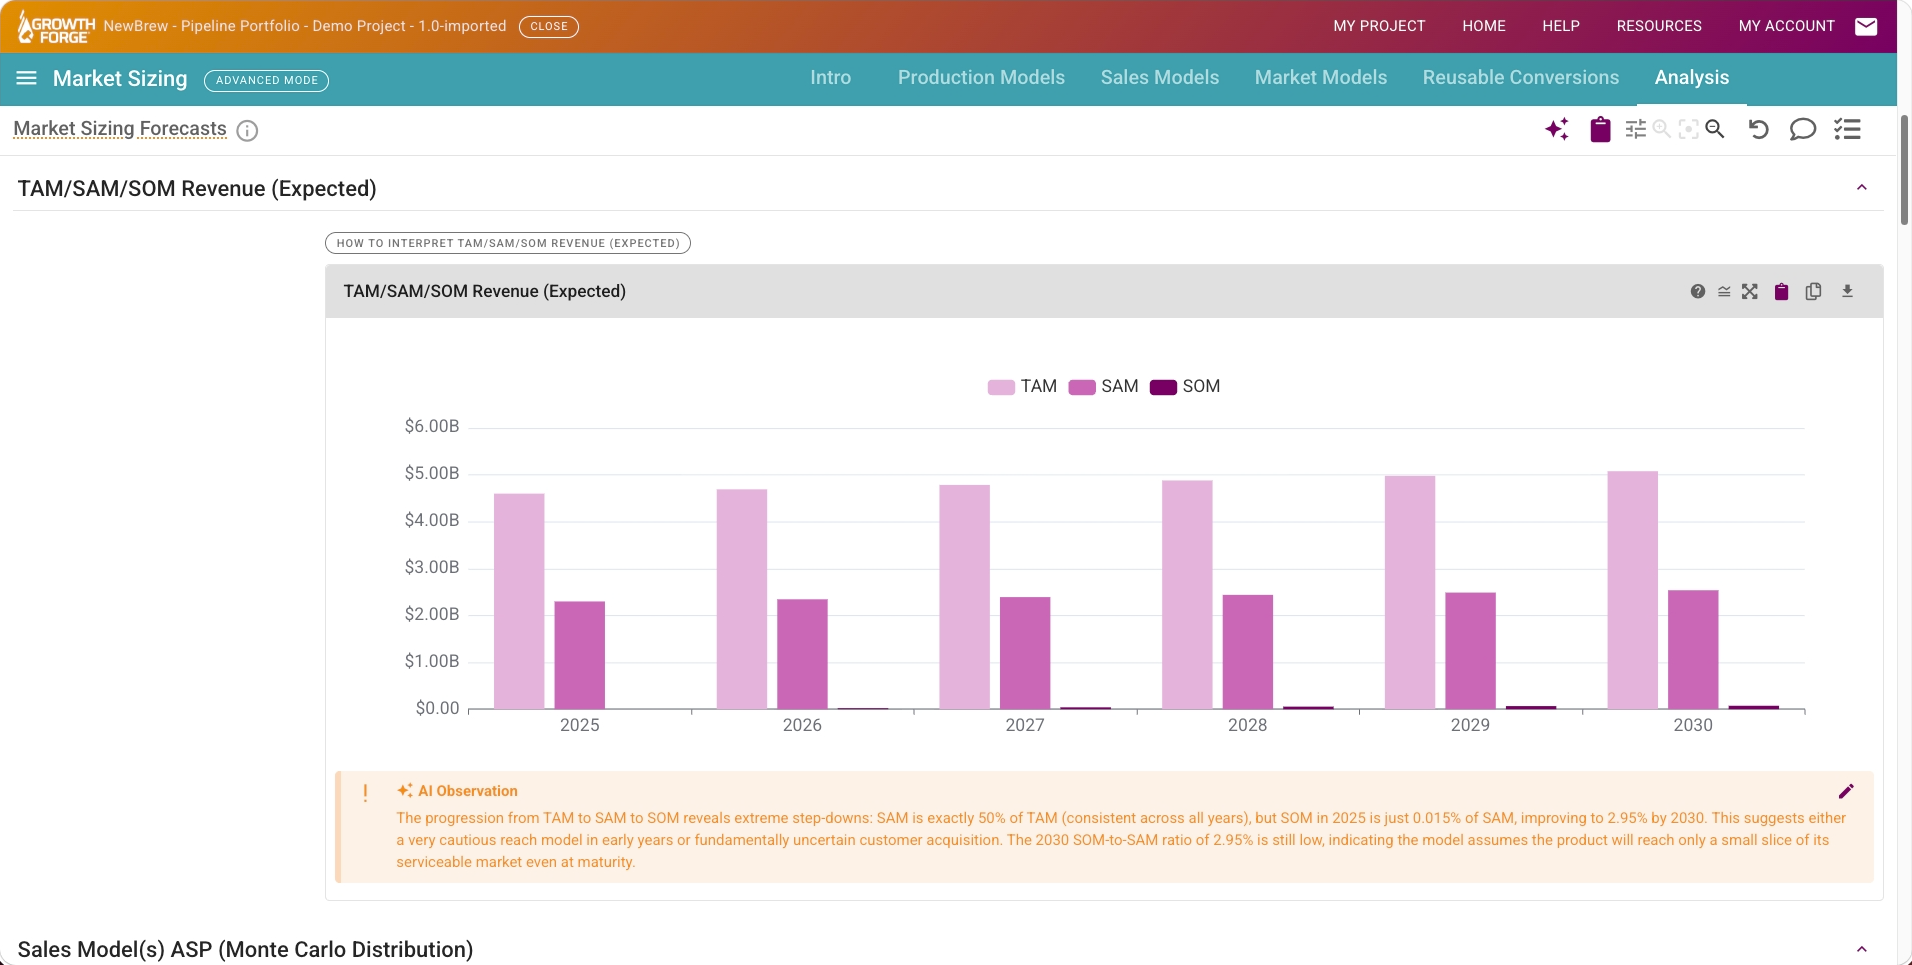Screen dimensions: 1912x965
Task: Edit the AI Observation with pencil icon
Action: tap(1846, 791)
